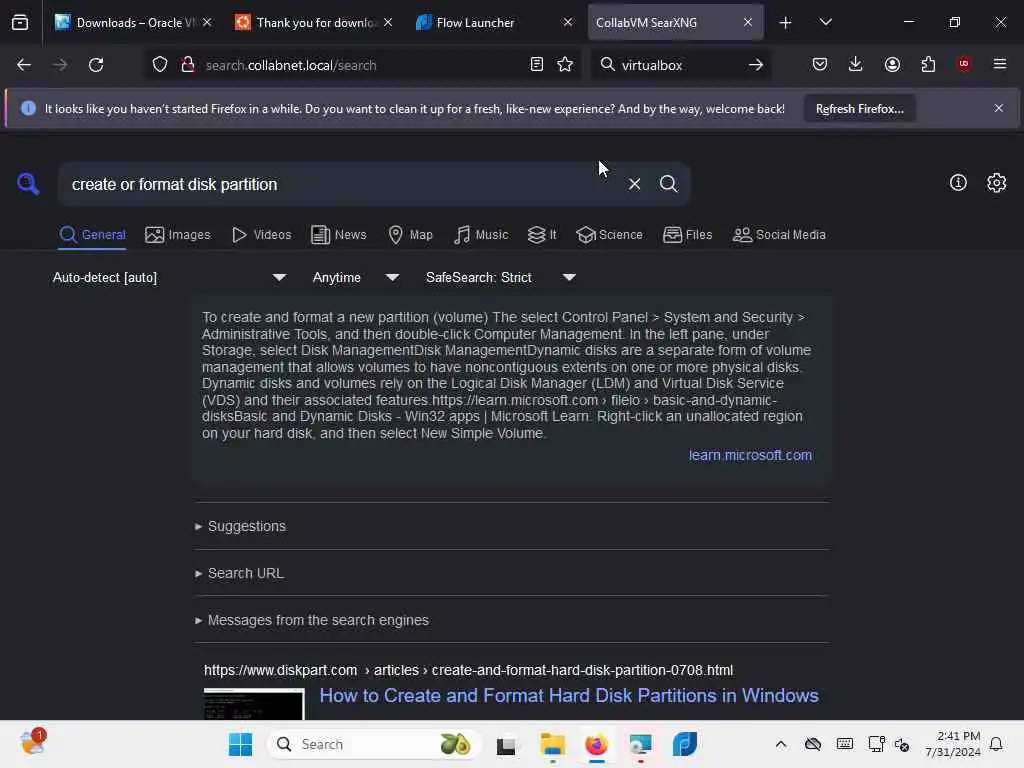Show hidden system tray icons

[x=780, y=744]
